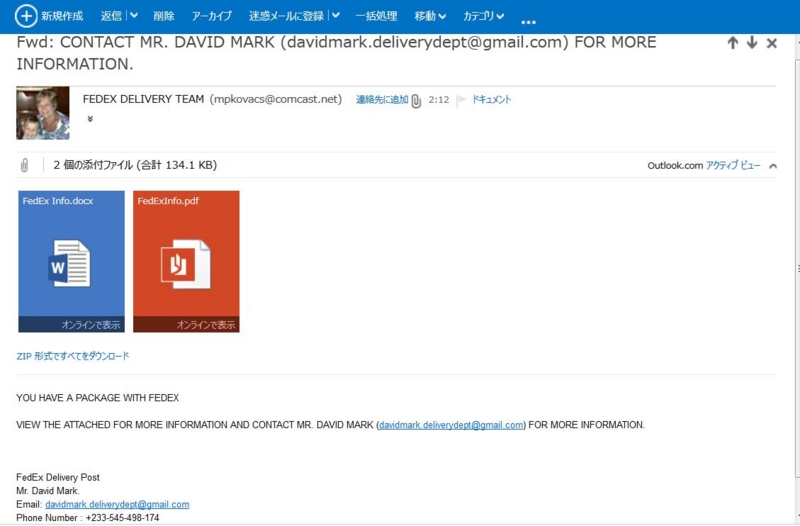Image resolution: width=800 pixels, height=526 pixels.
Task: Archive the email via アーカイブ
Action: click(x=212, y=16)
